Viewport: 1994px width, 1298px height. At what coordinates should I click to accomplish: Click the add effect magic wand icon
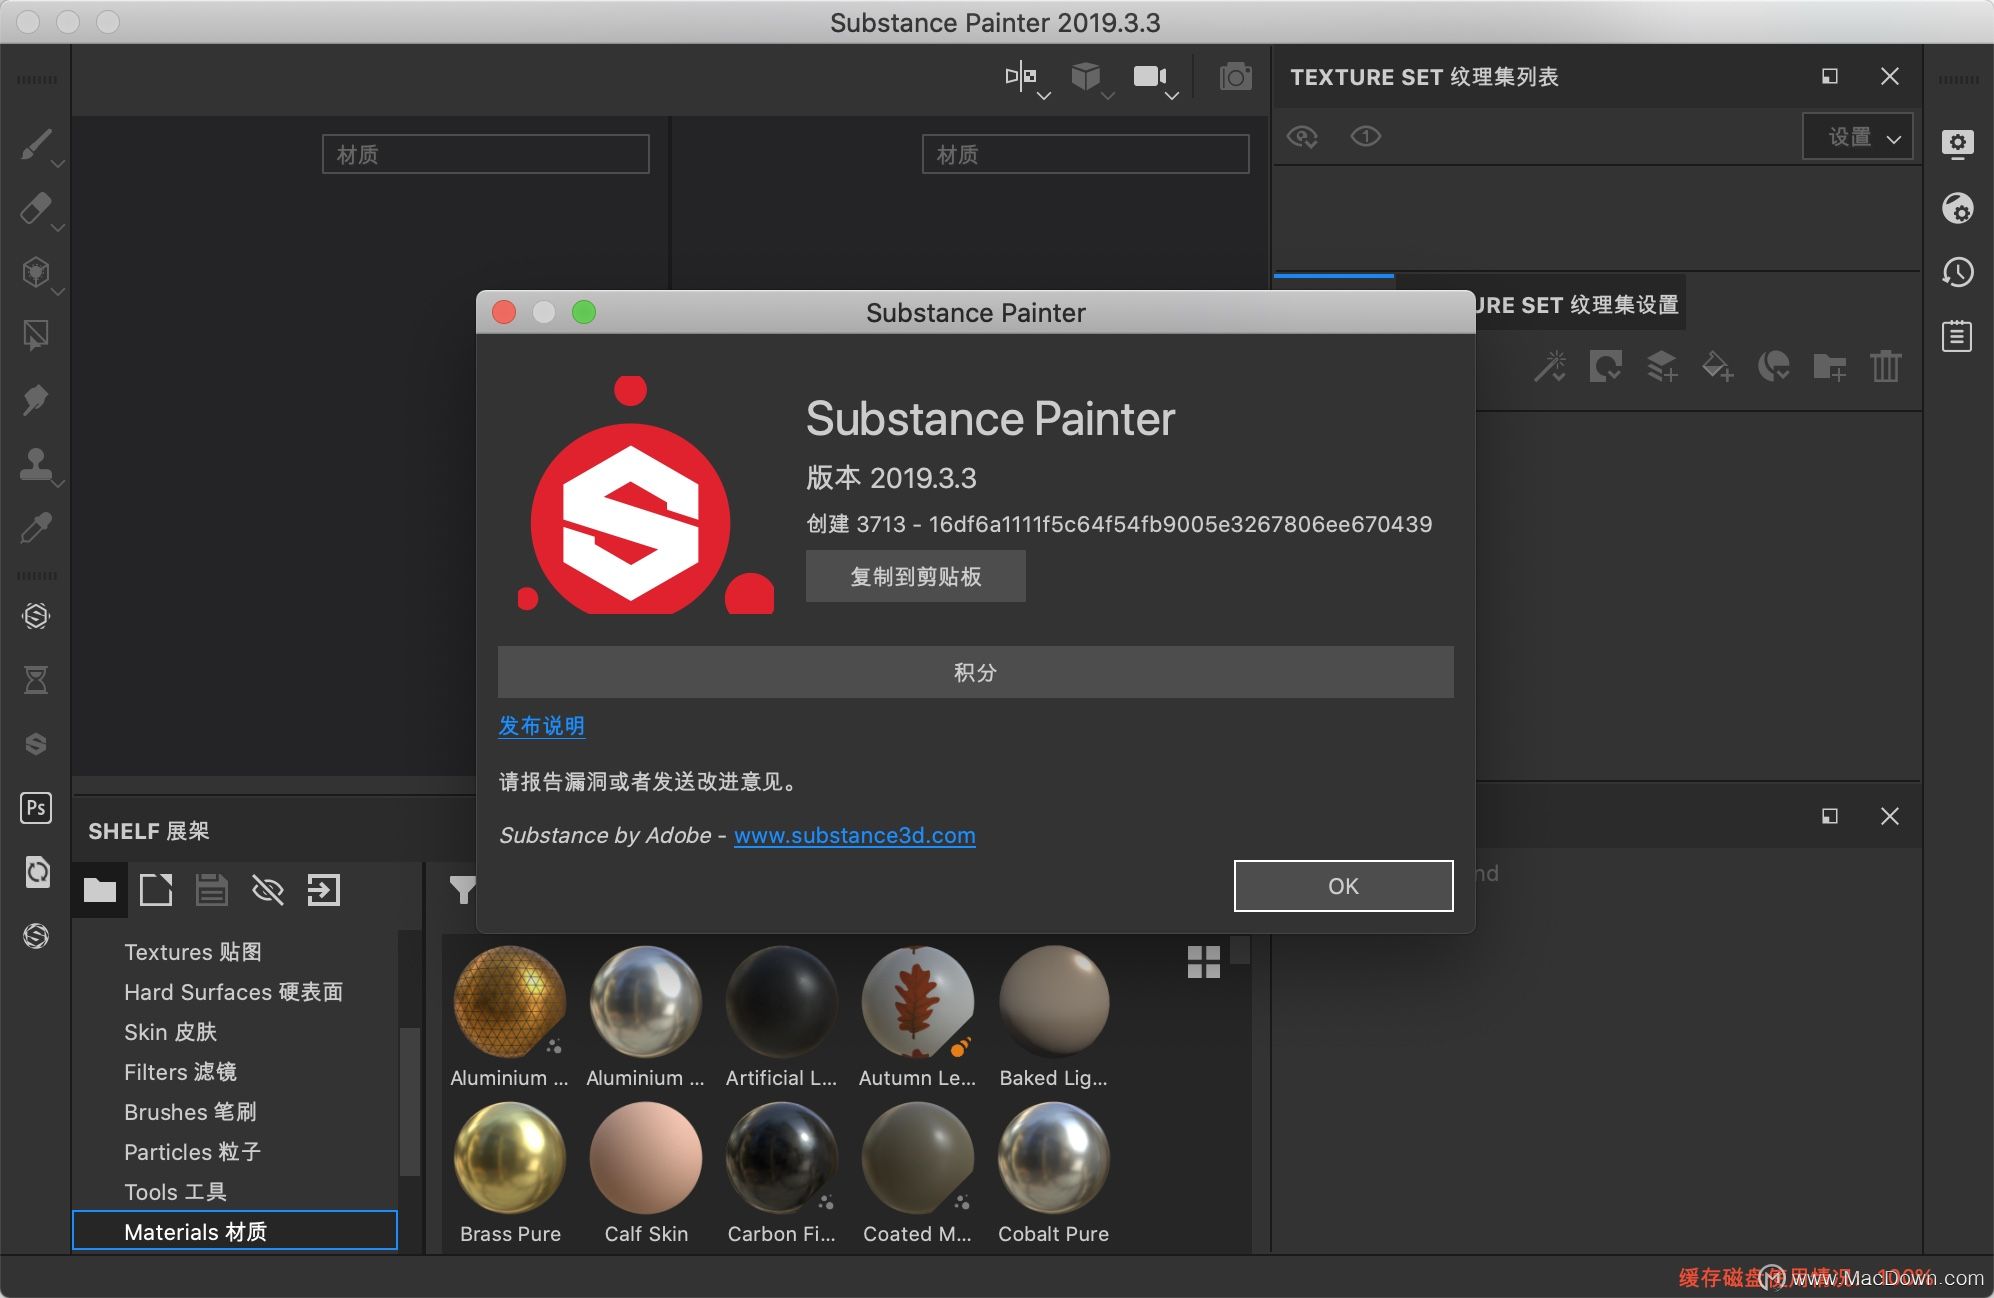[1550, 366]
